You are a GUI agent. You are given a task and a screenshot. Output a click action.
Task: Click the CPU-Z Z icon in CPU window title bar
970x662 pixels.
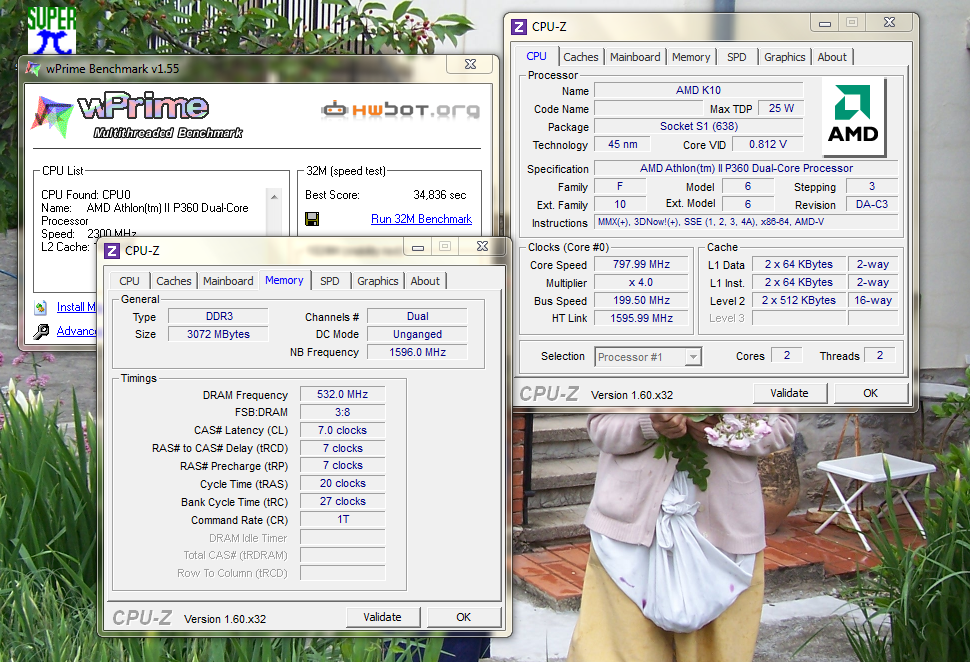point(519,27)
